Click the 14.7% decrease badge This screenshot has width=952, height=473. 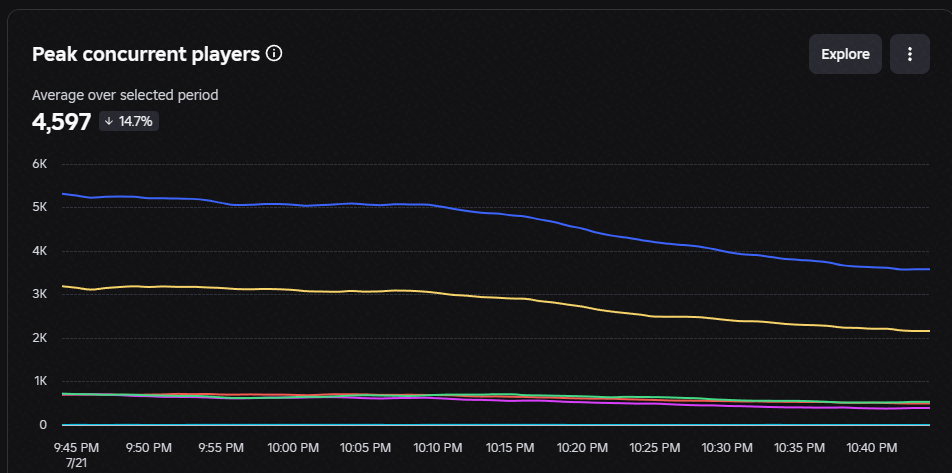129,121
